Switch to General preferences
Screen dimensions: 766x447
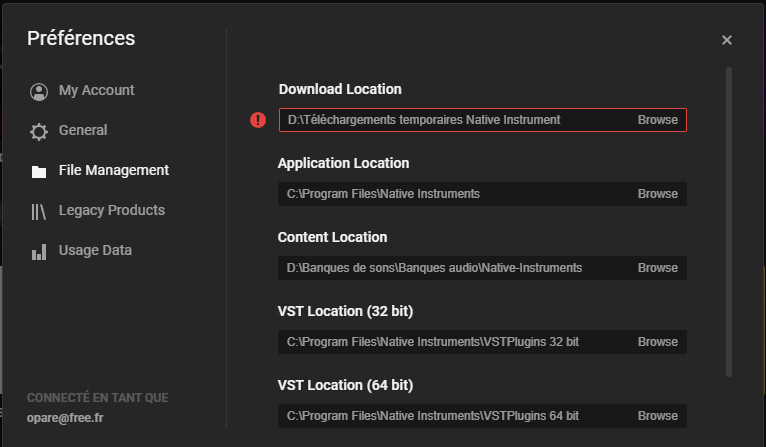[x=83, y=131]
